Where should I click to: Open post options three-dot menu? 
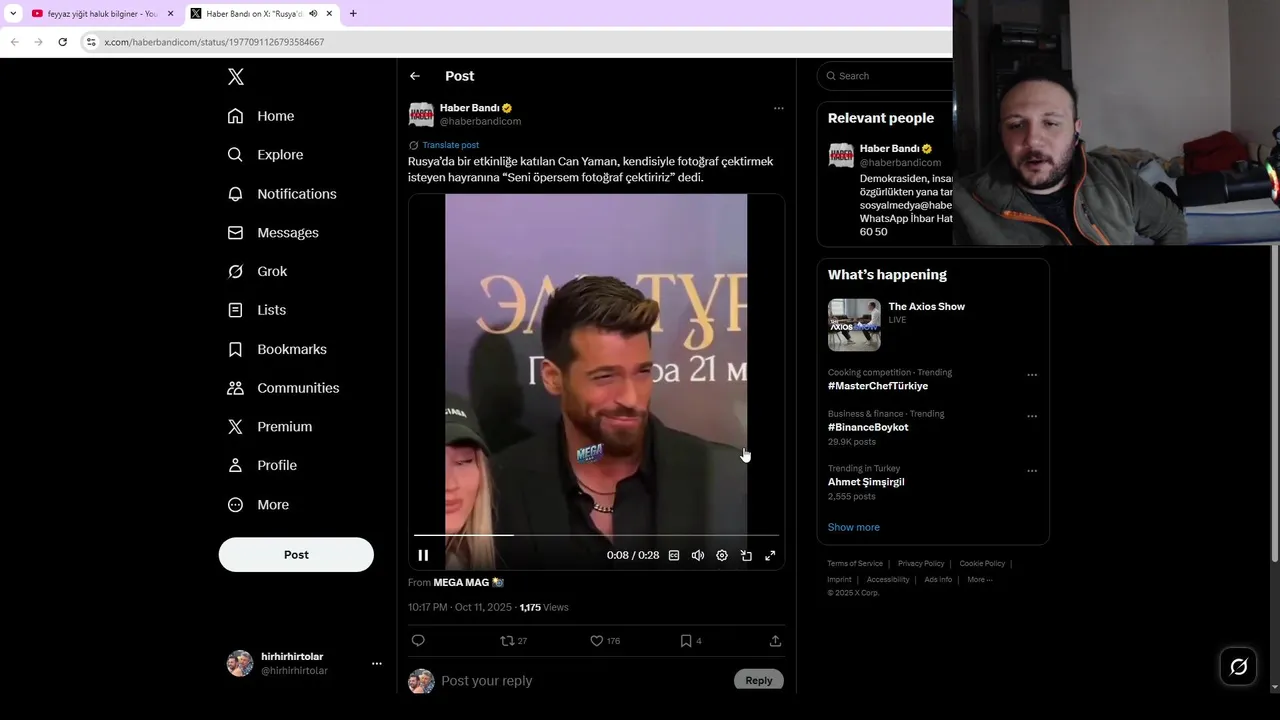[x=778, y=108]
